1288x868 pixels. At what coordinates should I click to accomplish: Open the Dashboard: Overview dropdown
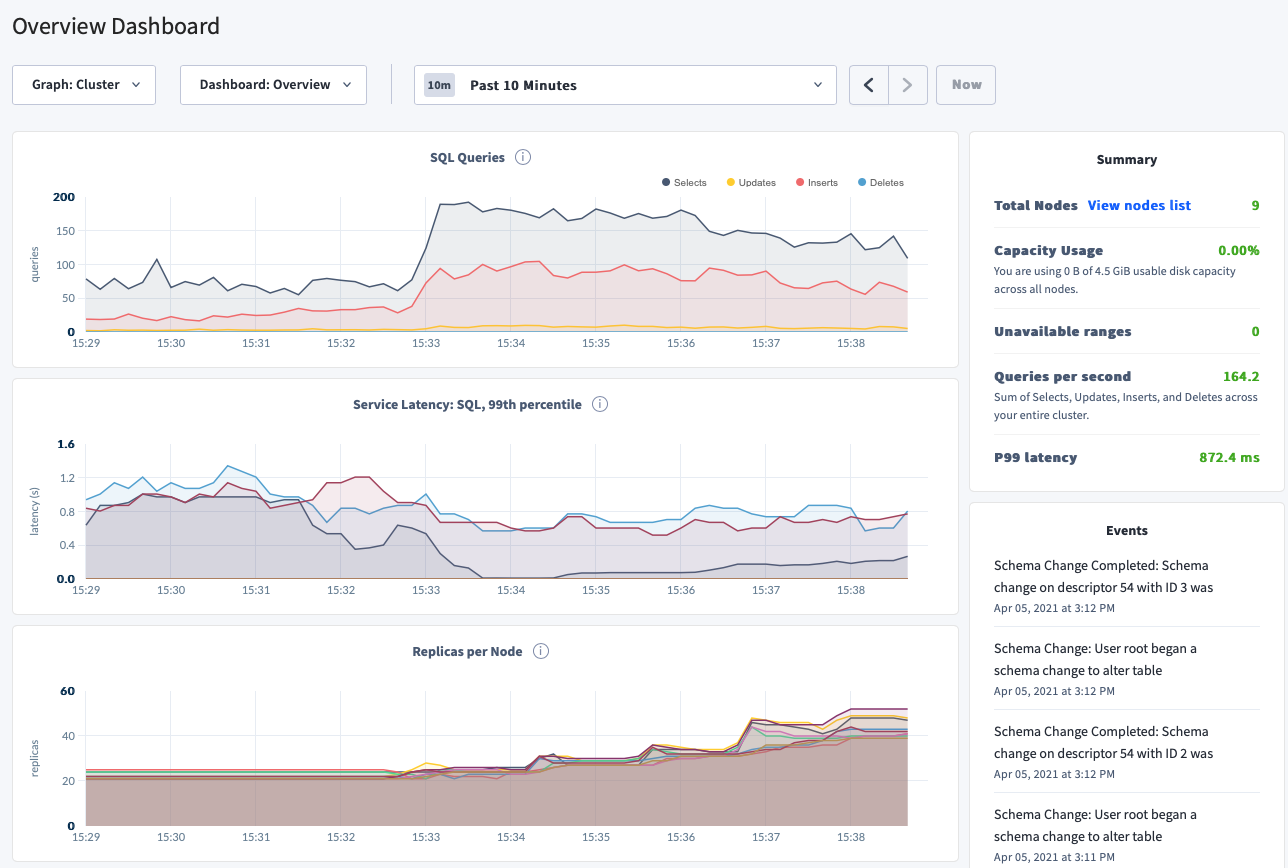click(x=272, y=85)
